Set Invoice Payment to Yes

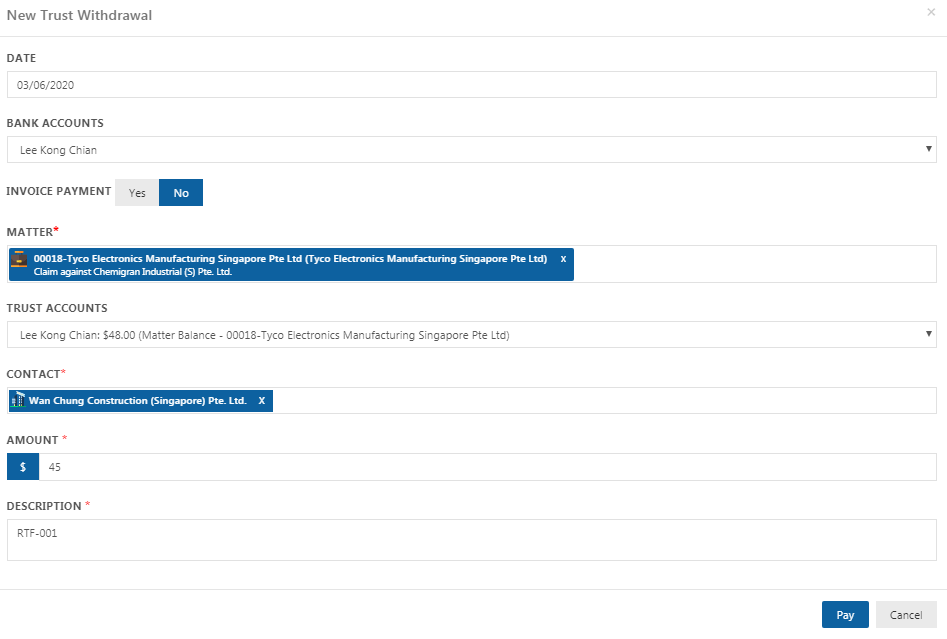point(137,193)
